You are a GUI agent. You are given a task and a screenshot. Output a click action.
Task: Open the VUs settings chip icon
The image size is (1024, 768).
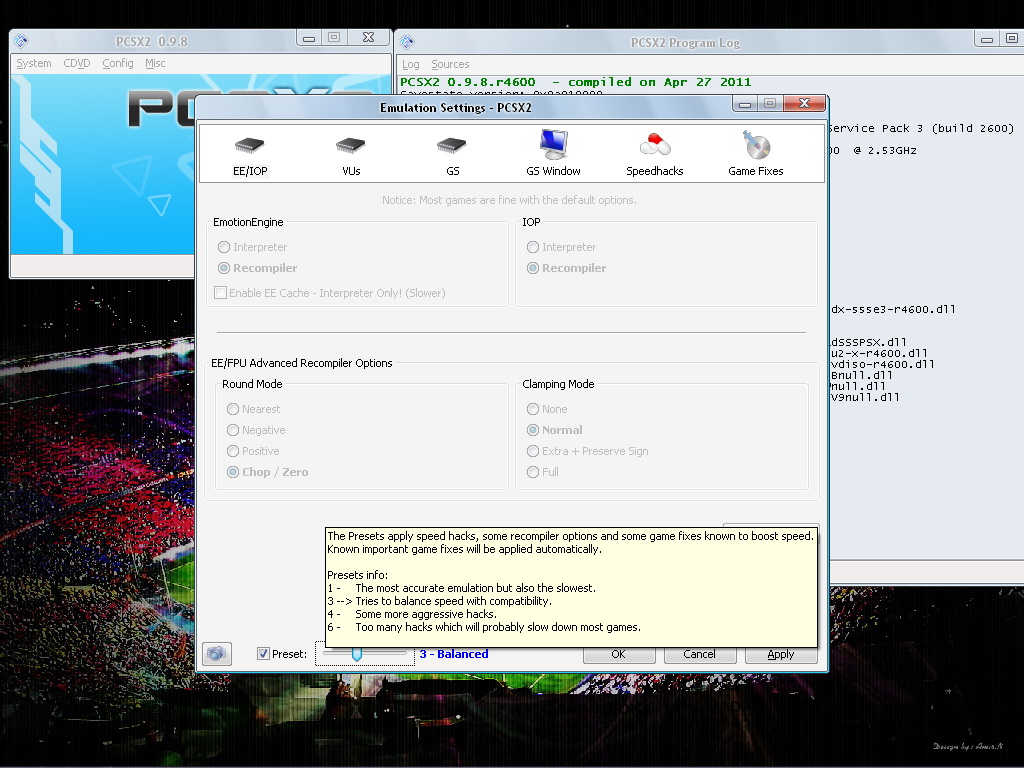coord(351,145)
